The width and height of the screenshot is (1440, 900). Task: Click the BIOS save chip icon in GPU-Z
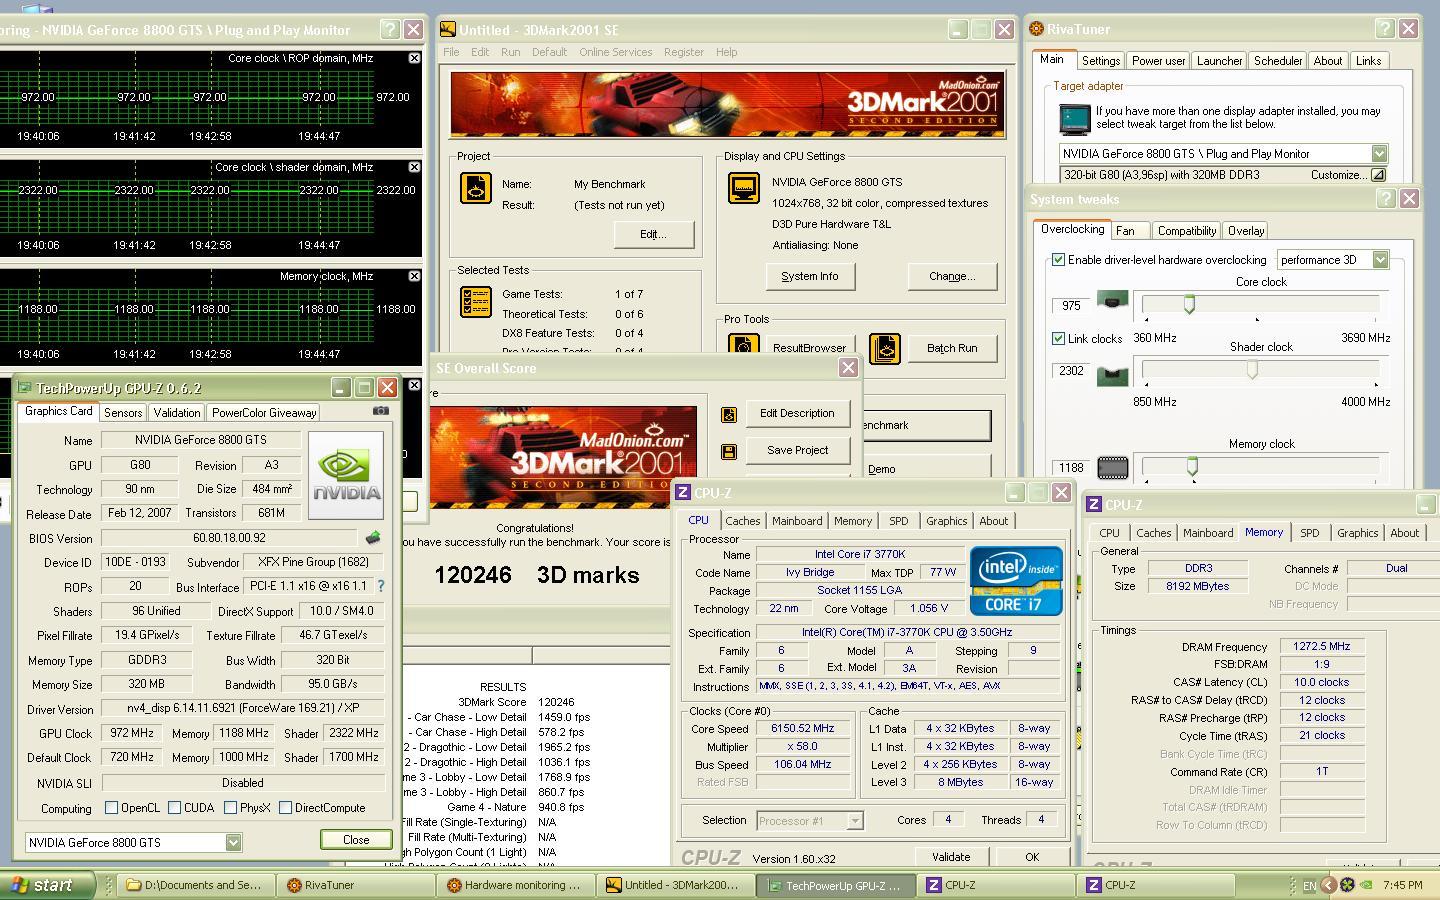click(373, 538)
